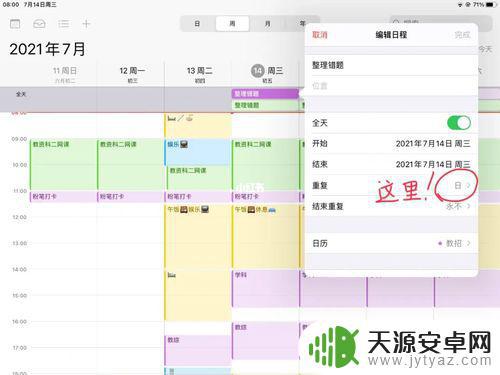Select the 13 周二 day header
The width and height of the screenshot is (500, 375).
click(x=200, y=74)
